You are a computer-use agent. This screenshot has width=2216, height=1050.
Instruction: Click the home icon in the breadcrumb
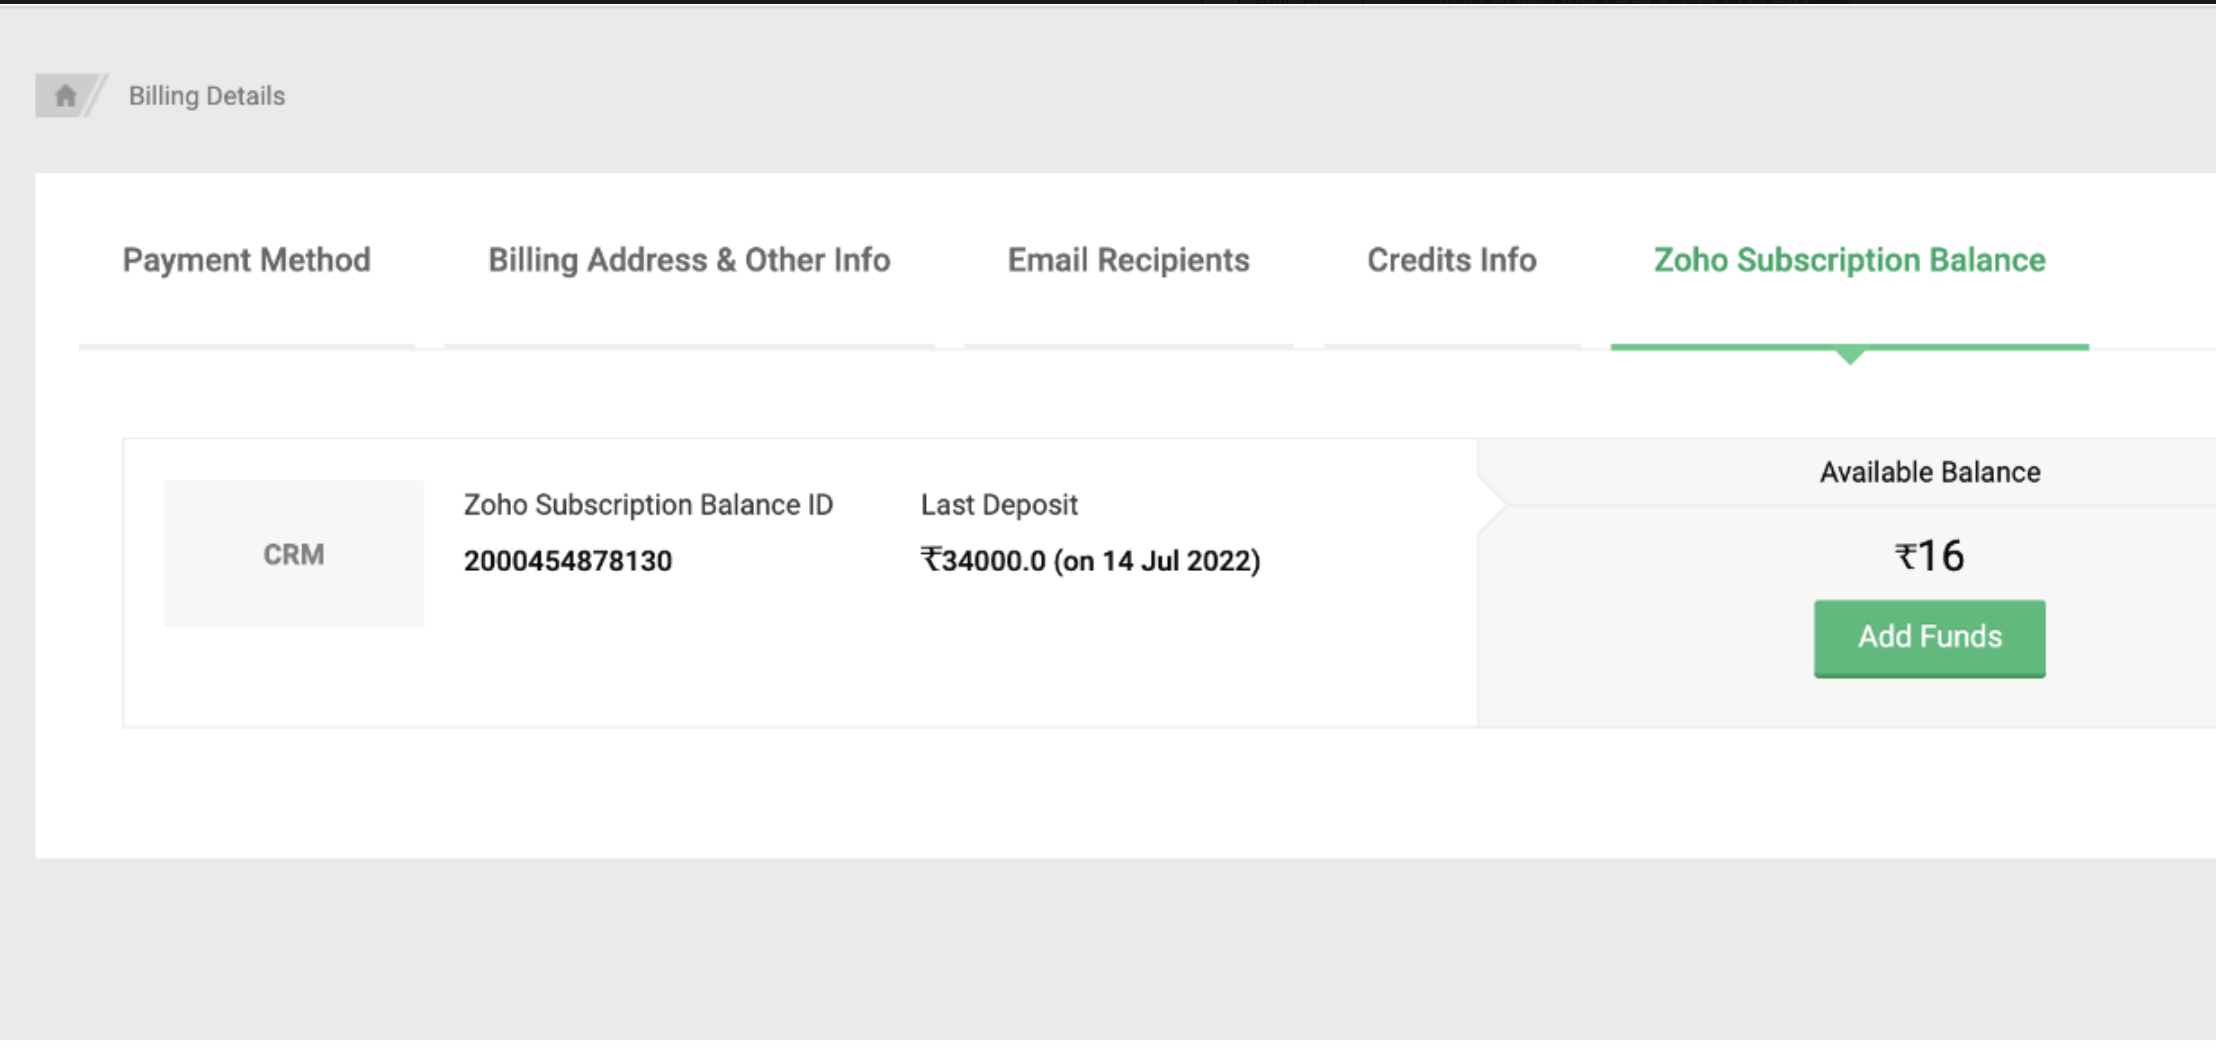[65, 96]
